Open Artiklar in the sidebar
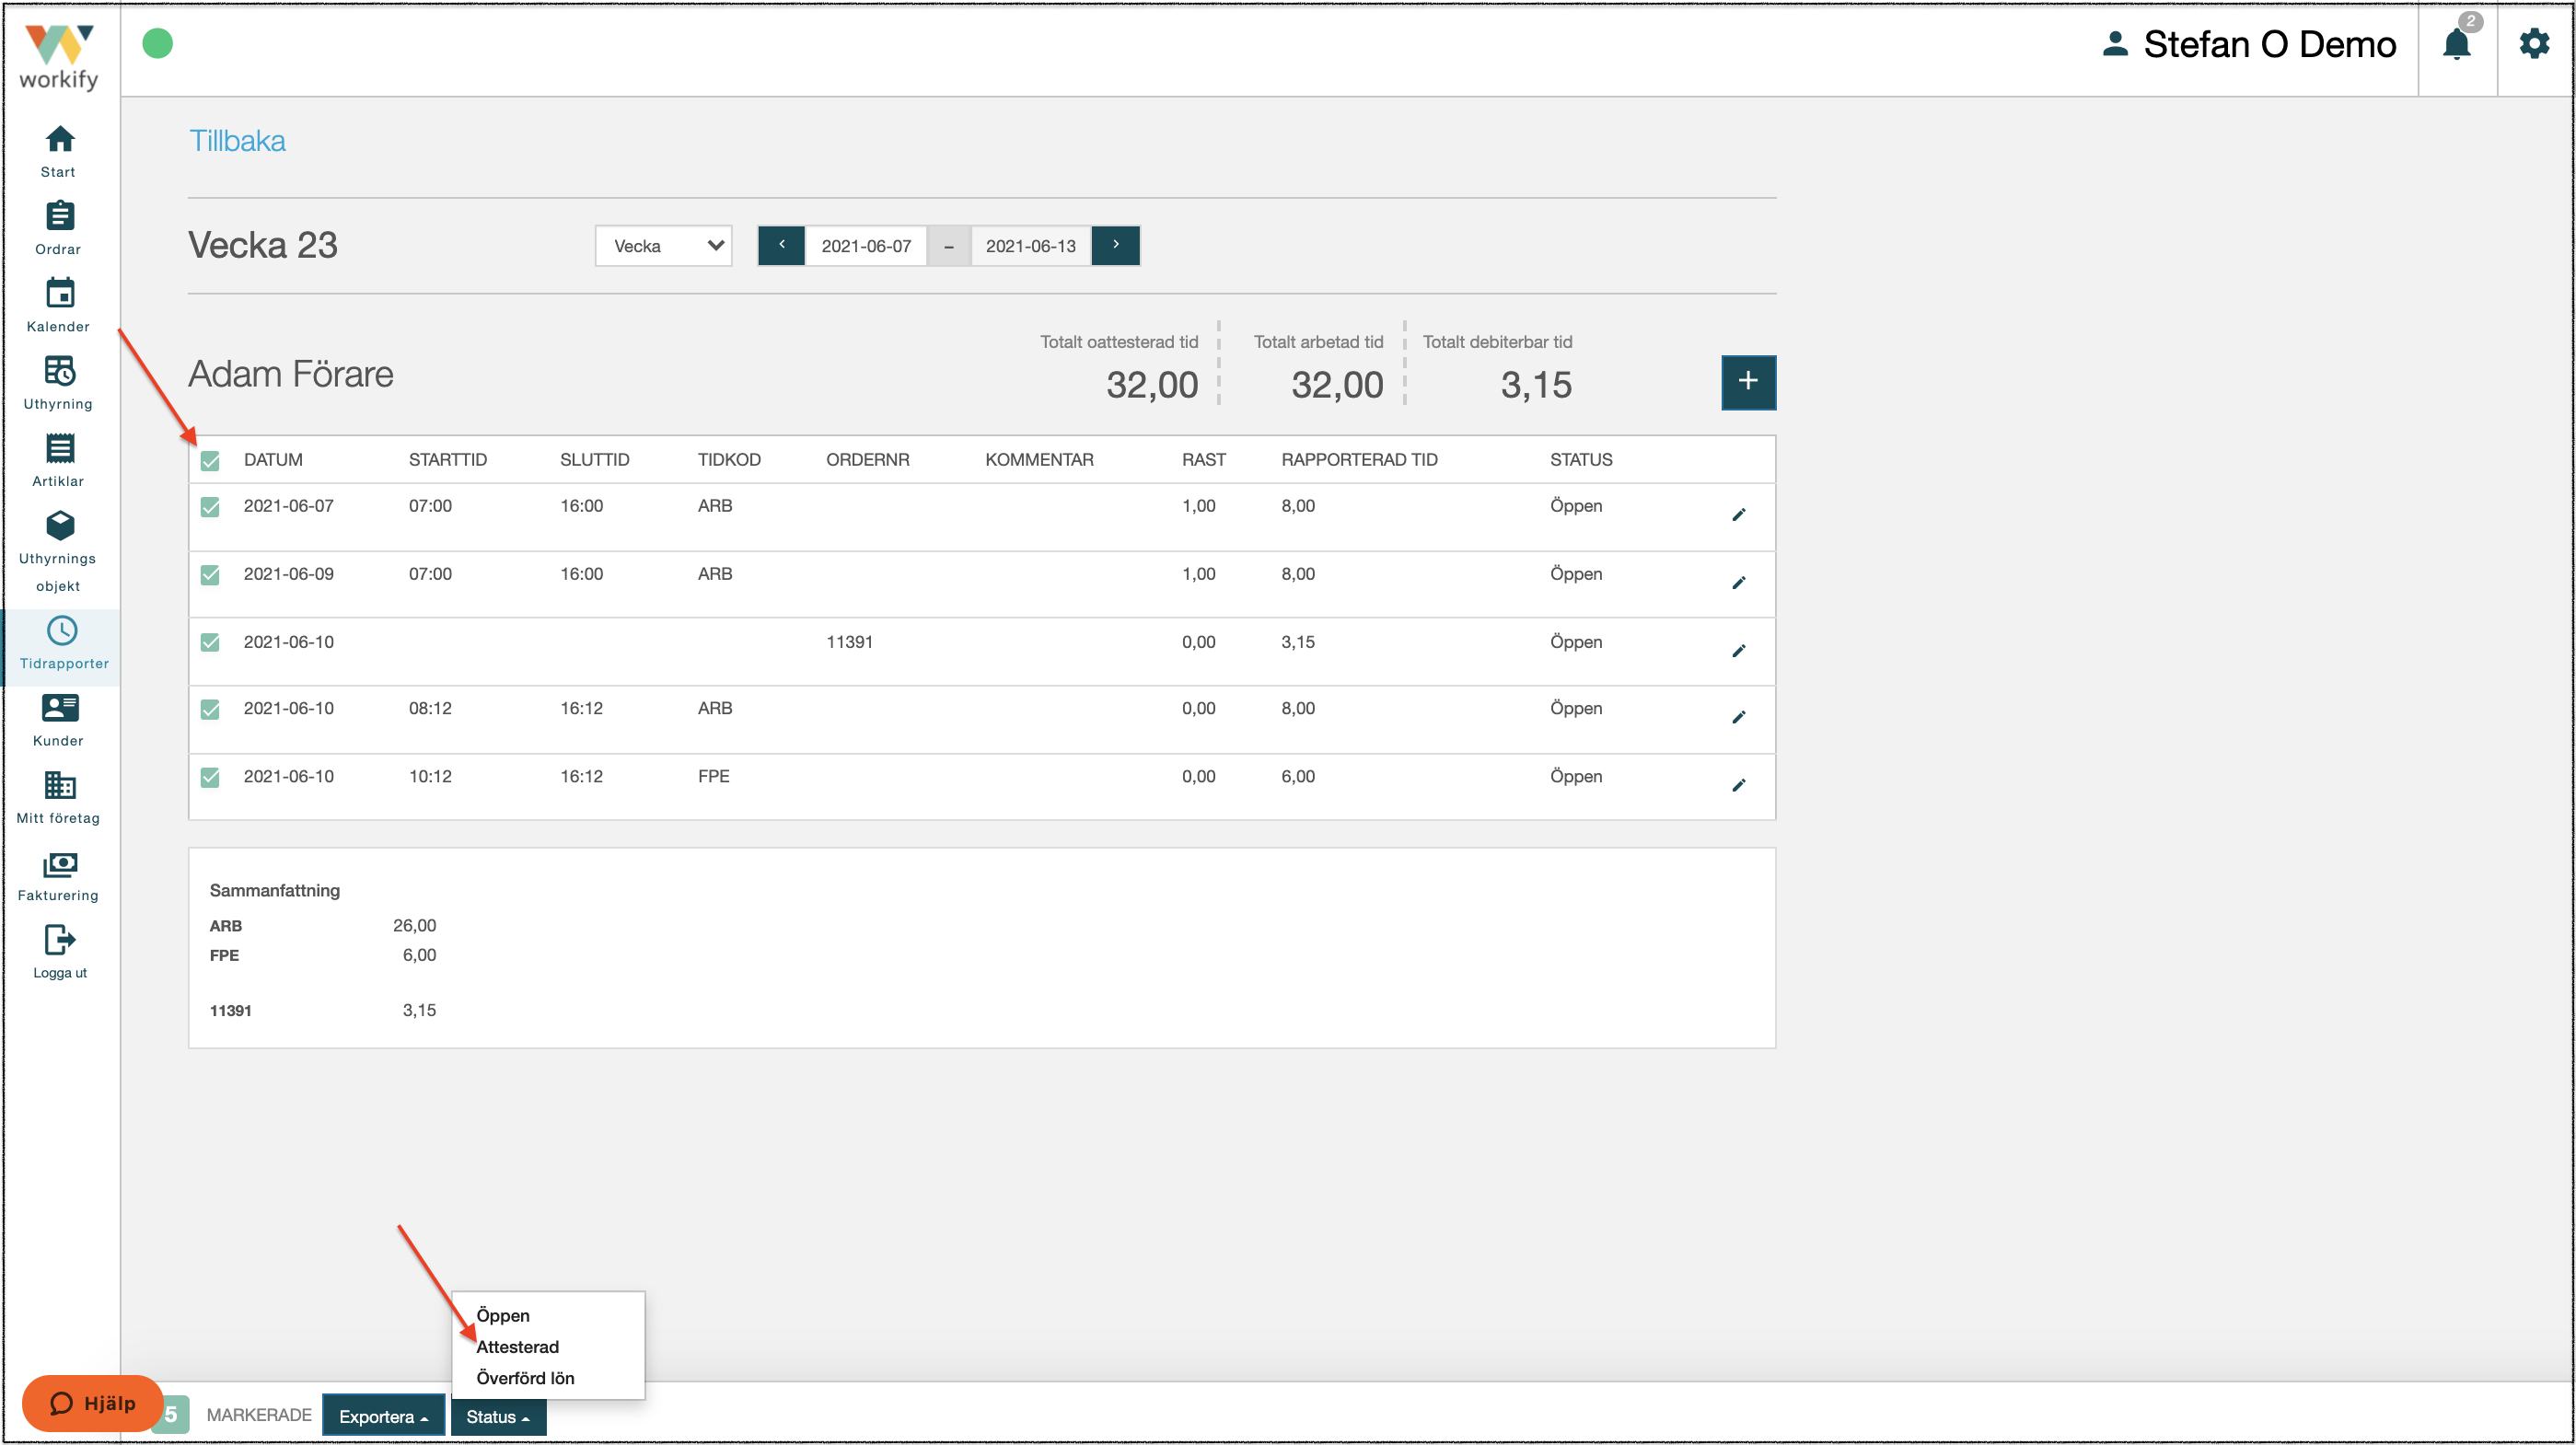 click(59, 459)
